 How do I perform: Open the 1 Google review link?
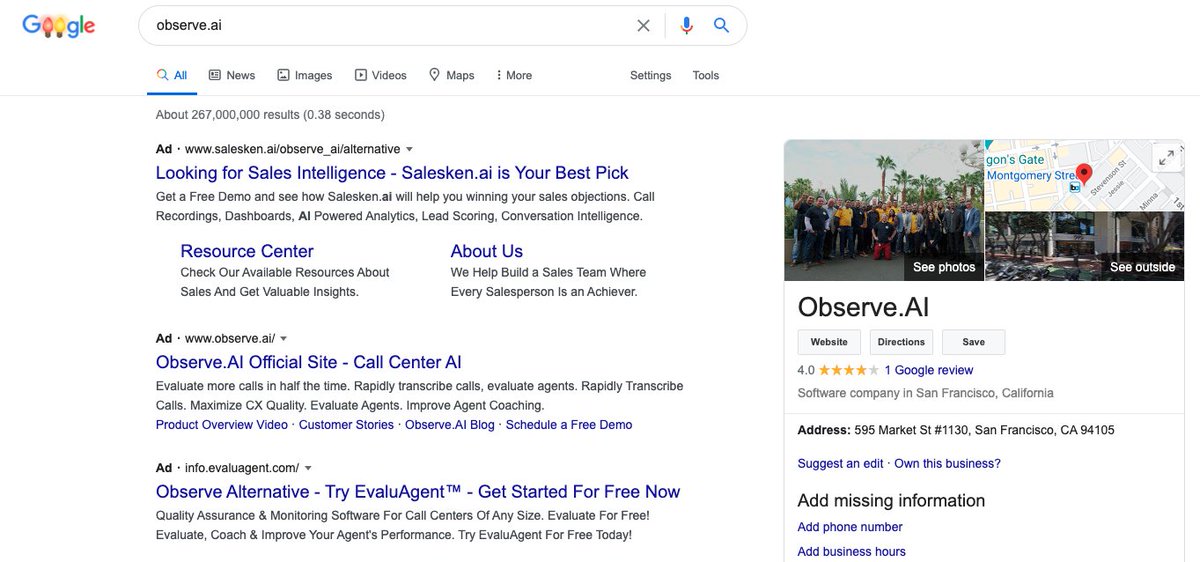tap(929, 370)
